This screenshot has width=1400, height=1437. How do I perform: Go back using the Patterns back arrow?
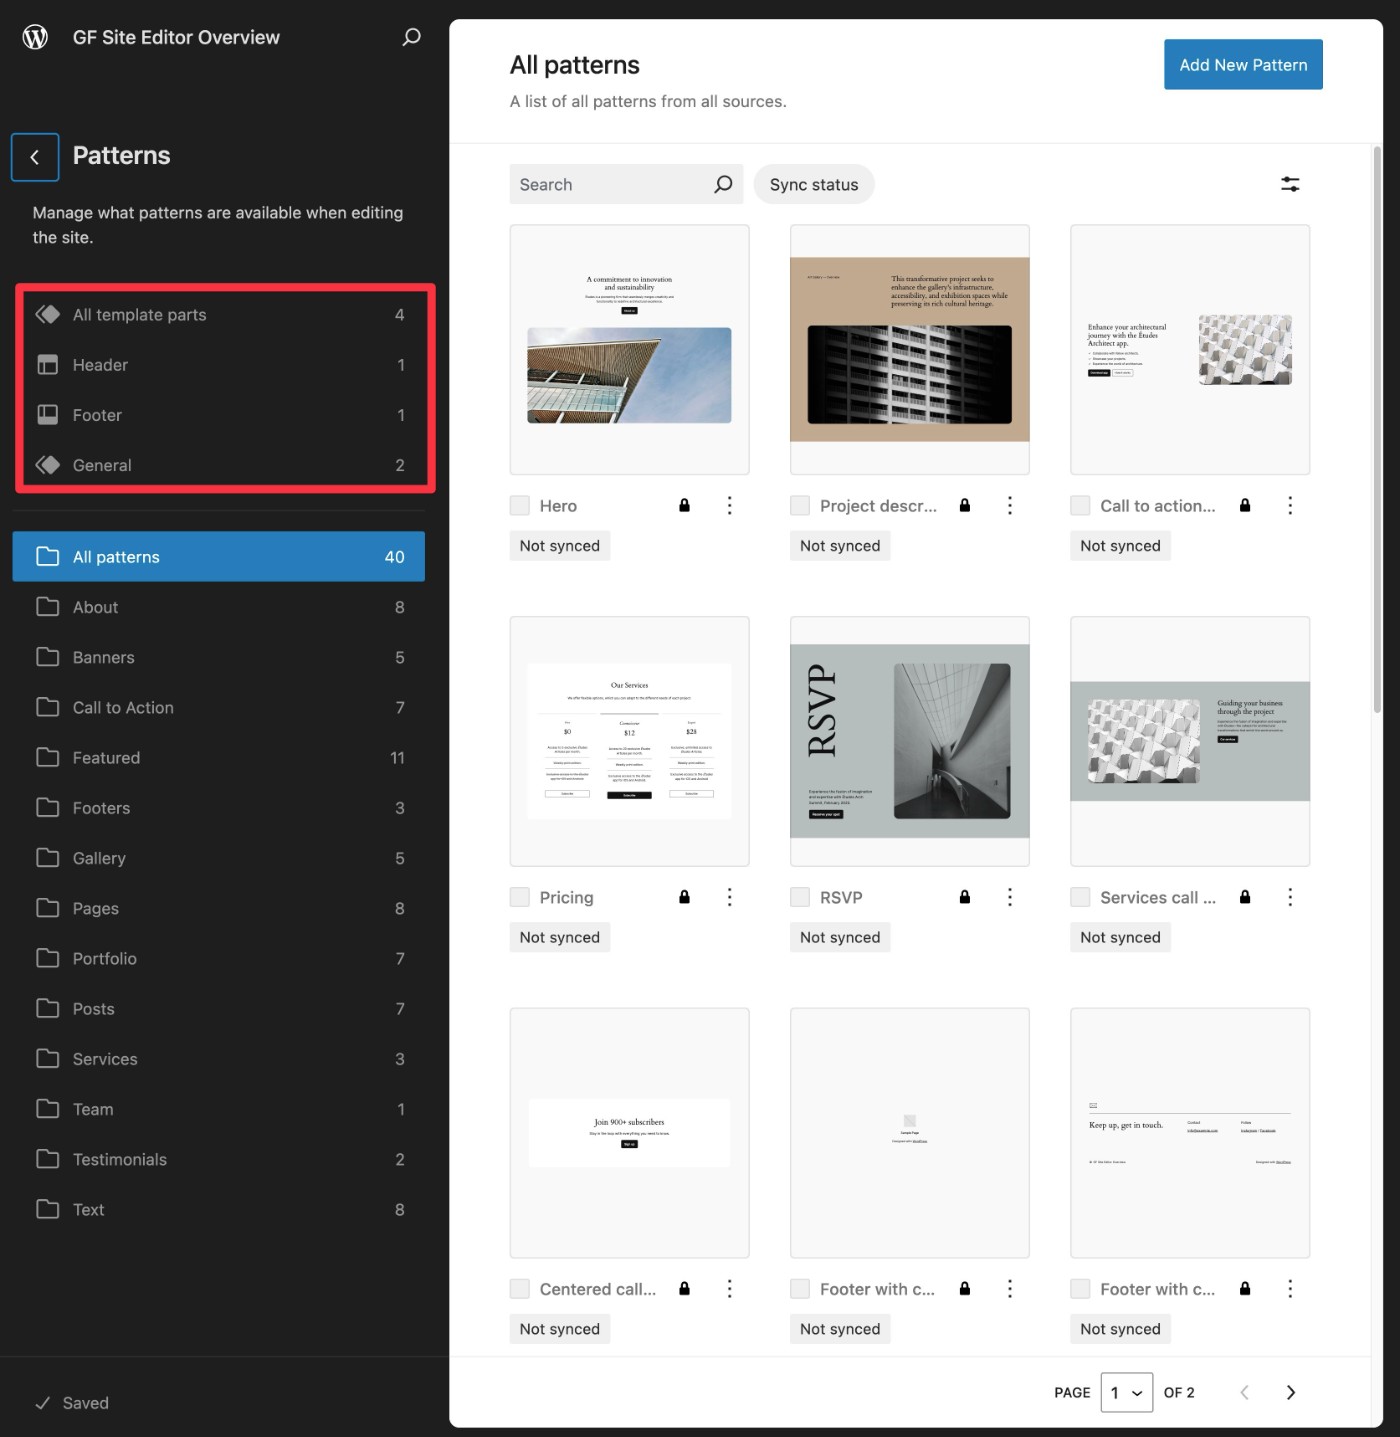(x=35, y=157)
